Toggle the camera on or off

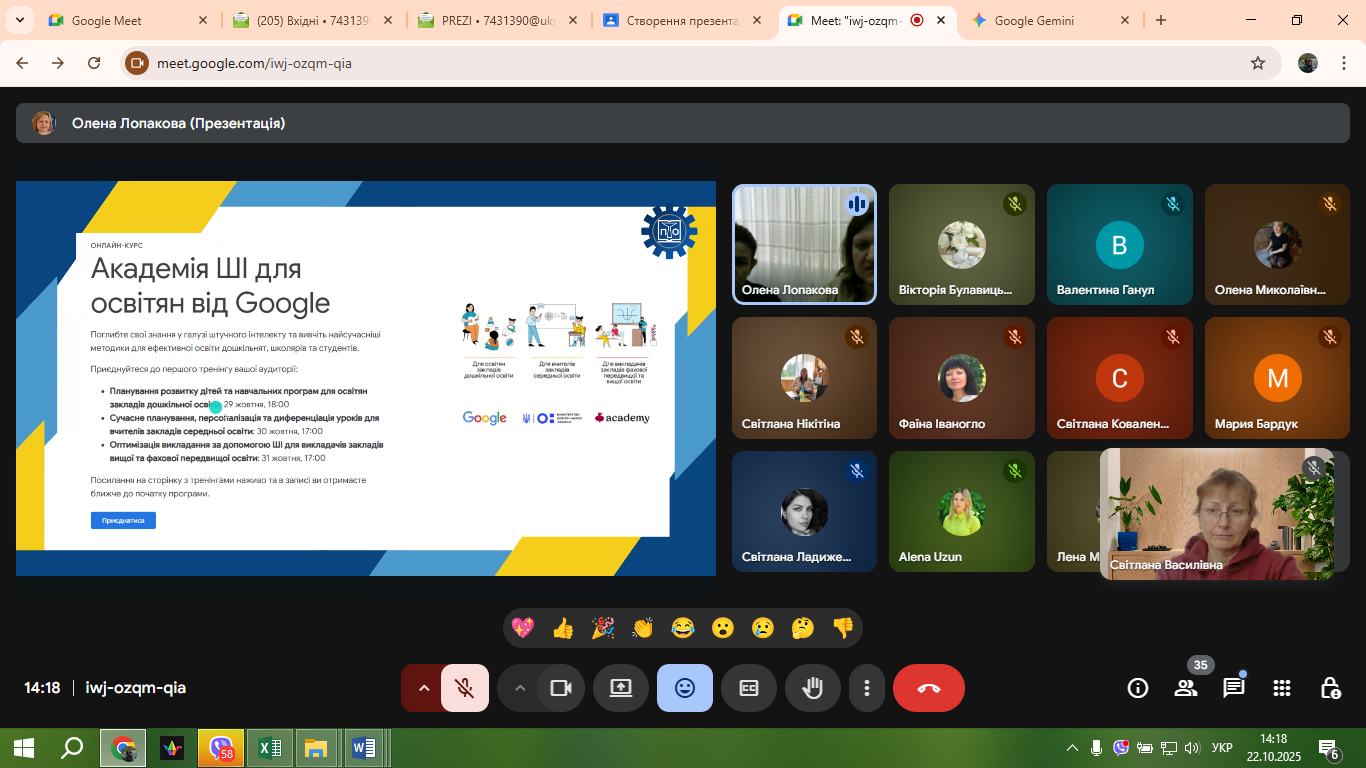click(561, 688)
